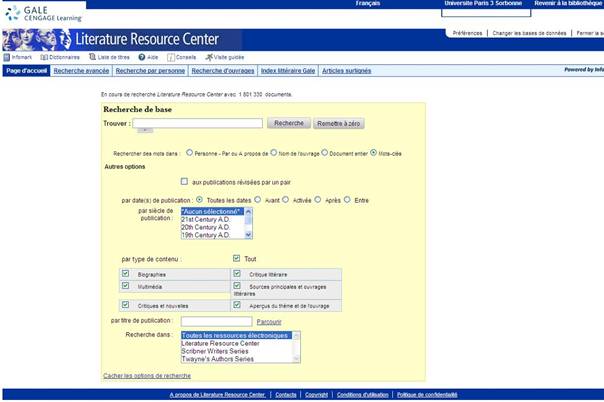Open the Dictionnaires tool

coord(60,57)
